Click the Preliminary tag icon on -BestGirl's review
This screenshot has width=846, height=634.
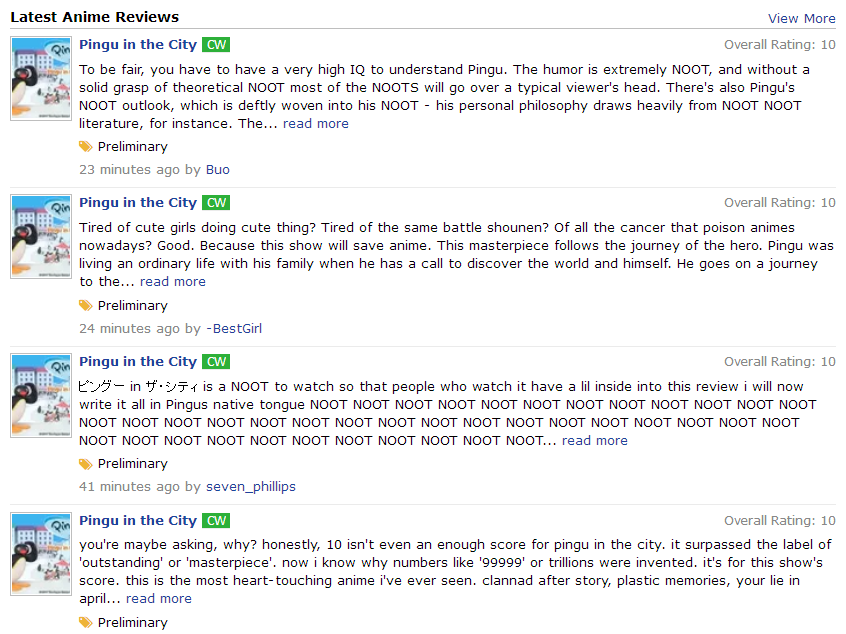(x=85, y=306)
